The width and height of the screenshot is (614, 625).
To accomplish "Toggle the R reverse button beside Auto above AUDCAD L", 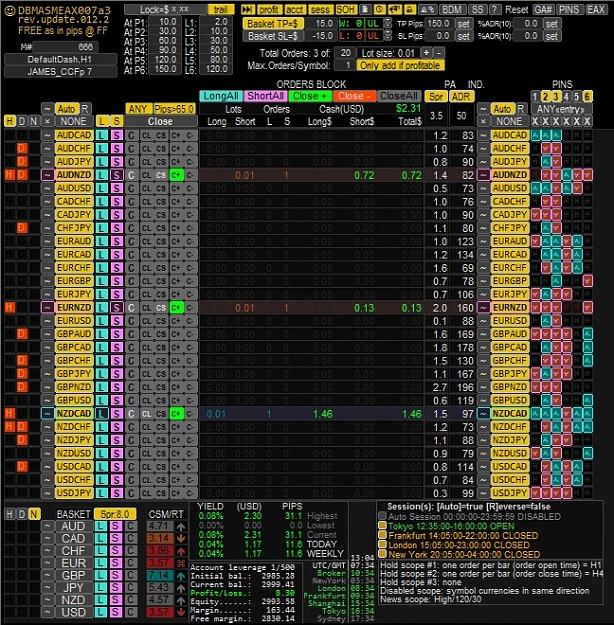I will pyautogui.click(x=85, y=109).
